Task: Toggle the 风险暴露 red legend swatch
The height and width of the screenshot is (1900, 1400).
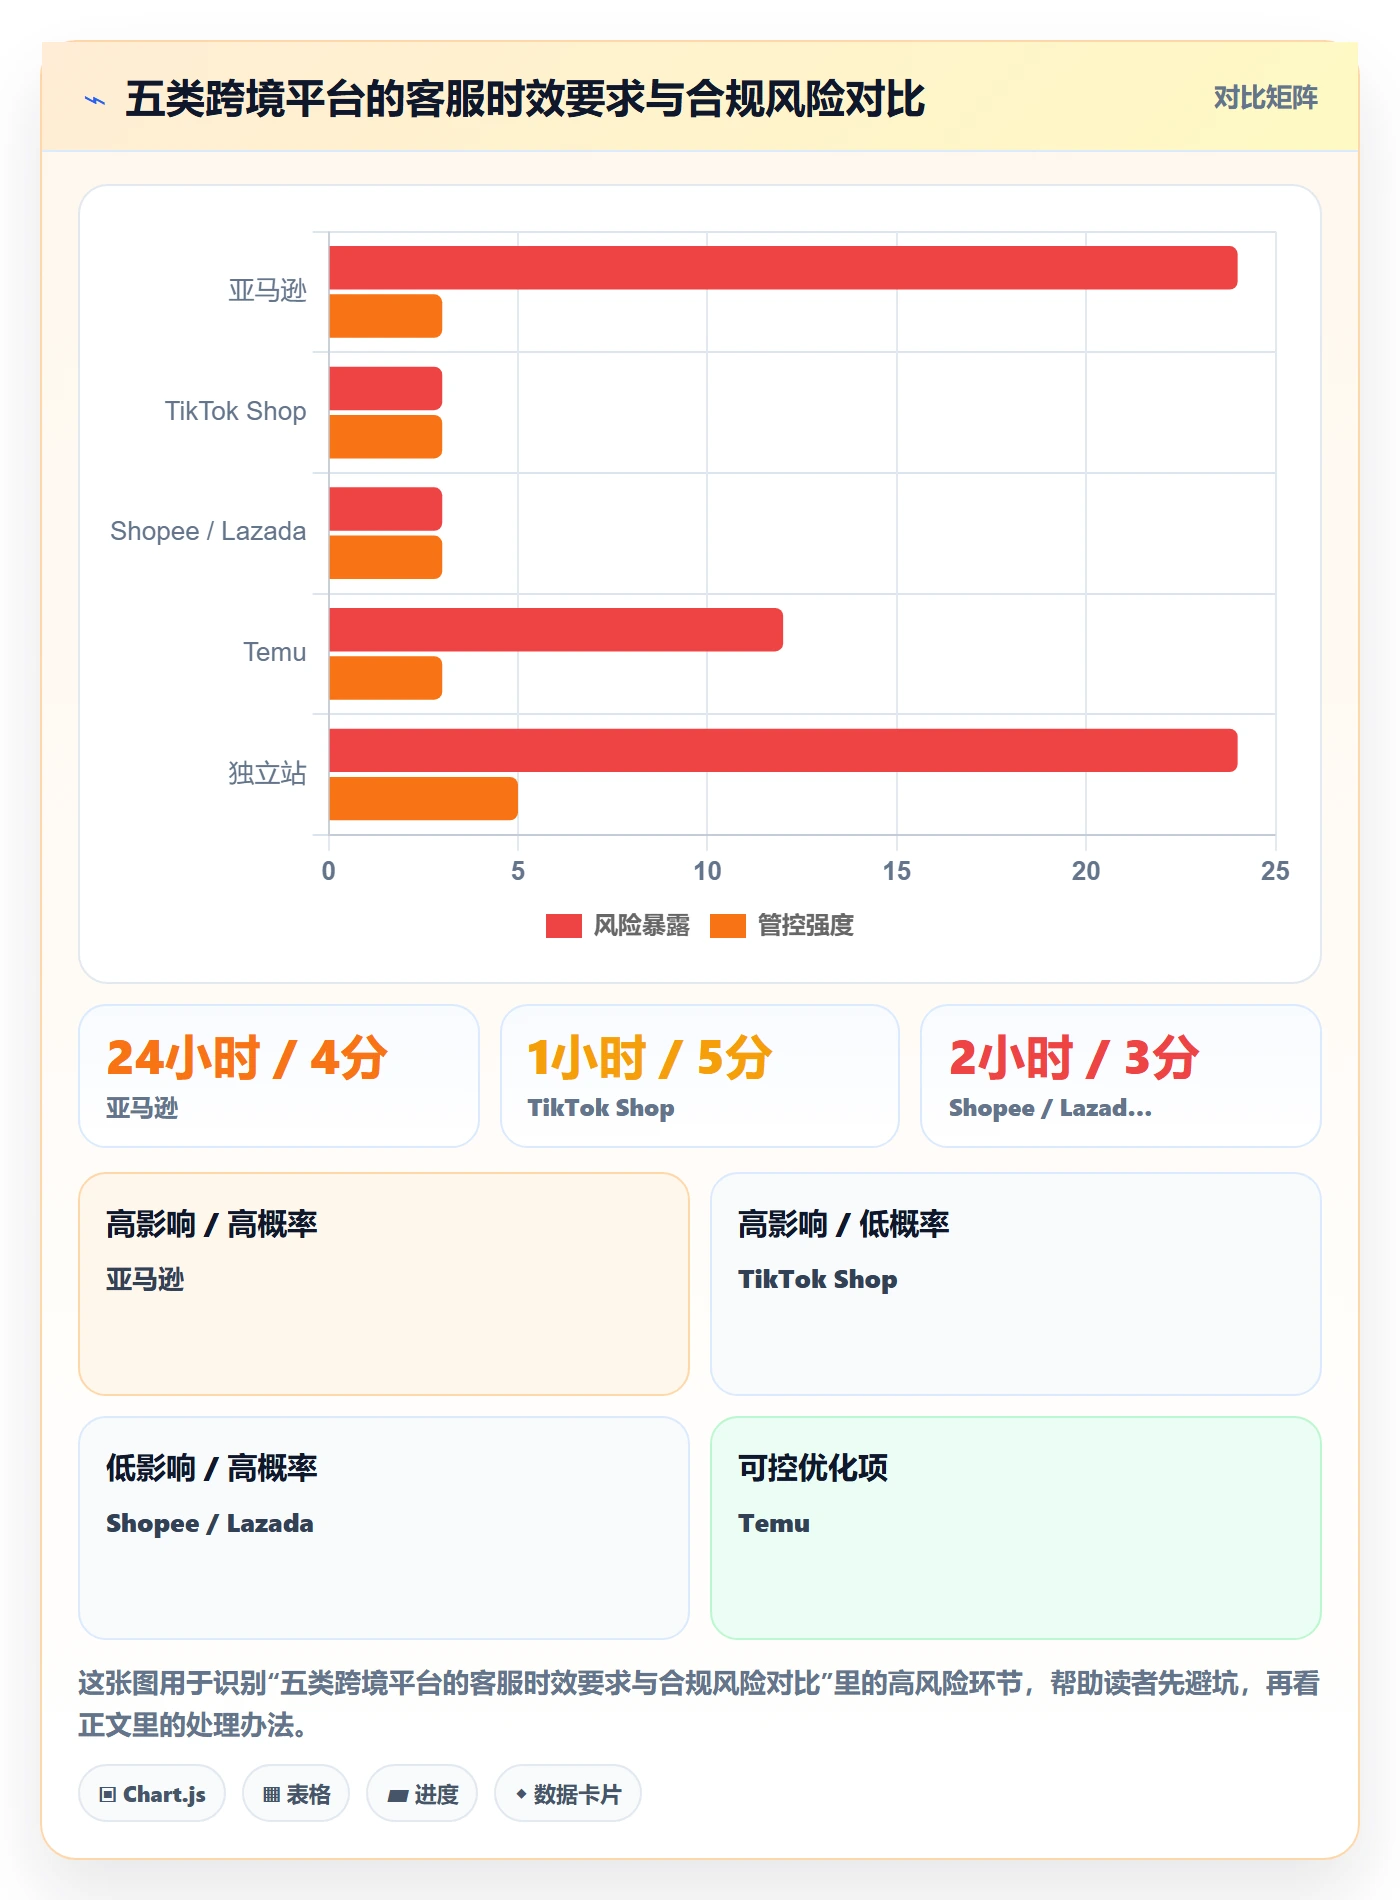Action: pyautogui.click(x=563, y=926)
